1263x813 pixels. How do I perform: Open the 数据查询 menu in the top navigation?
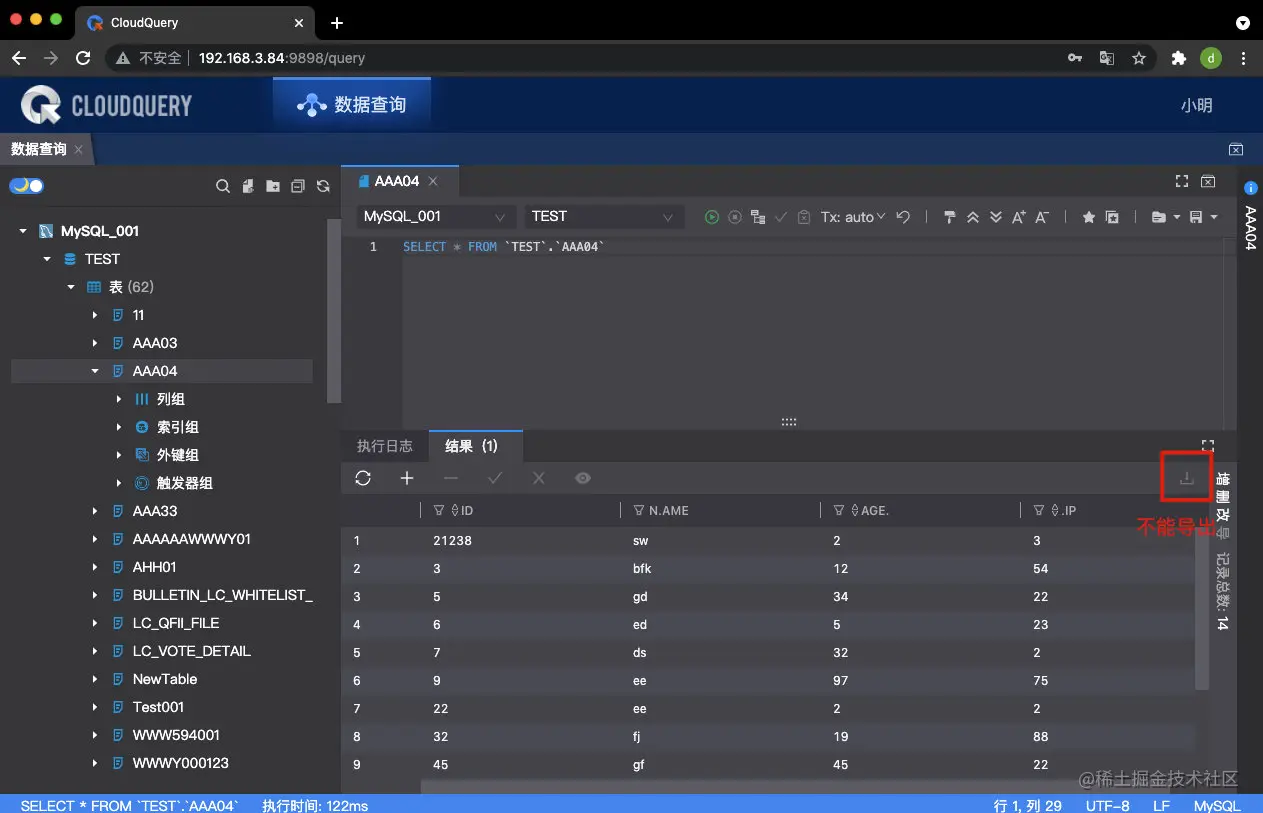click(352, 104)
